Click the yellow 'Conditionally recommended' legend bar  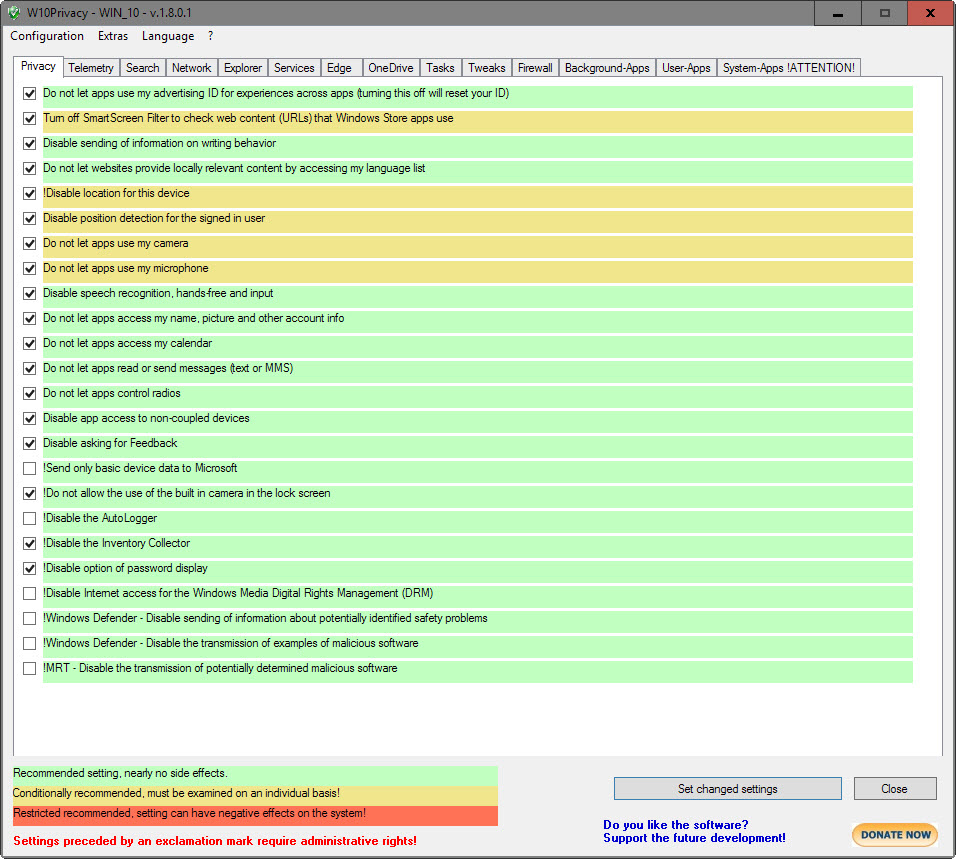click(x=255, y=796)
